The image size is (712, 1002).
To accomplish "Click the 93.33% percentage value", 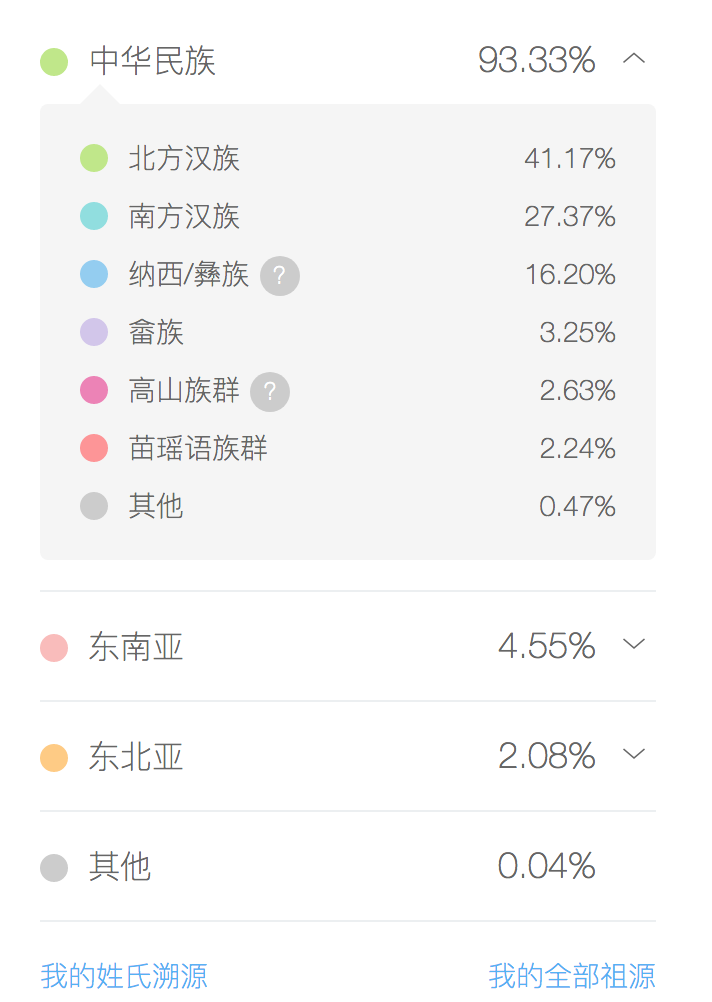I will 536,61.
